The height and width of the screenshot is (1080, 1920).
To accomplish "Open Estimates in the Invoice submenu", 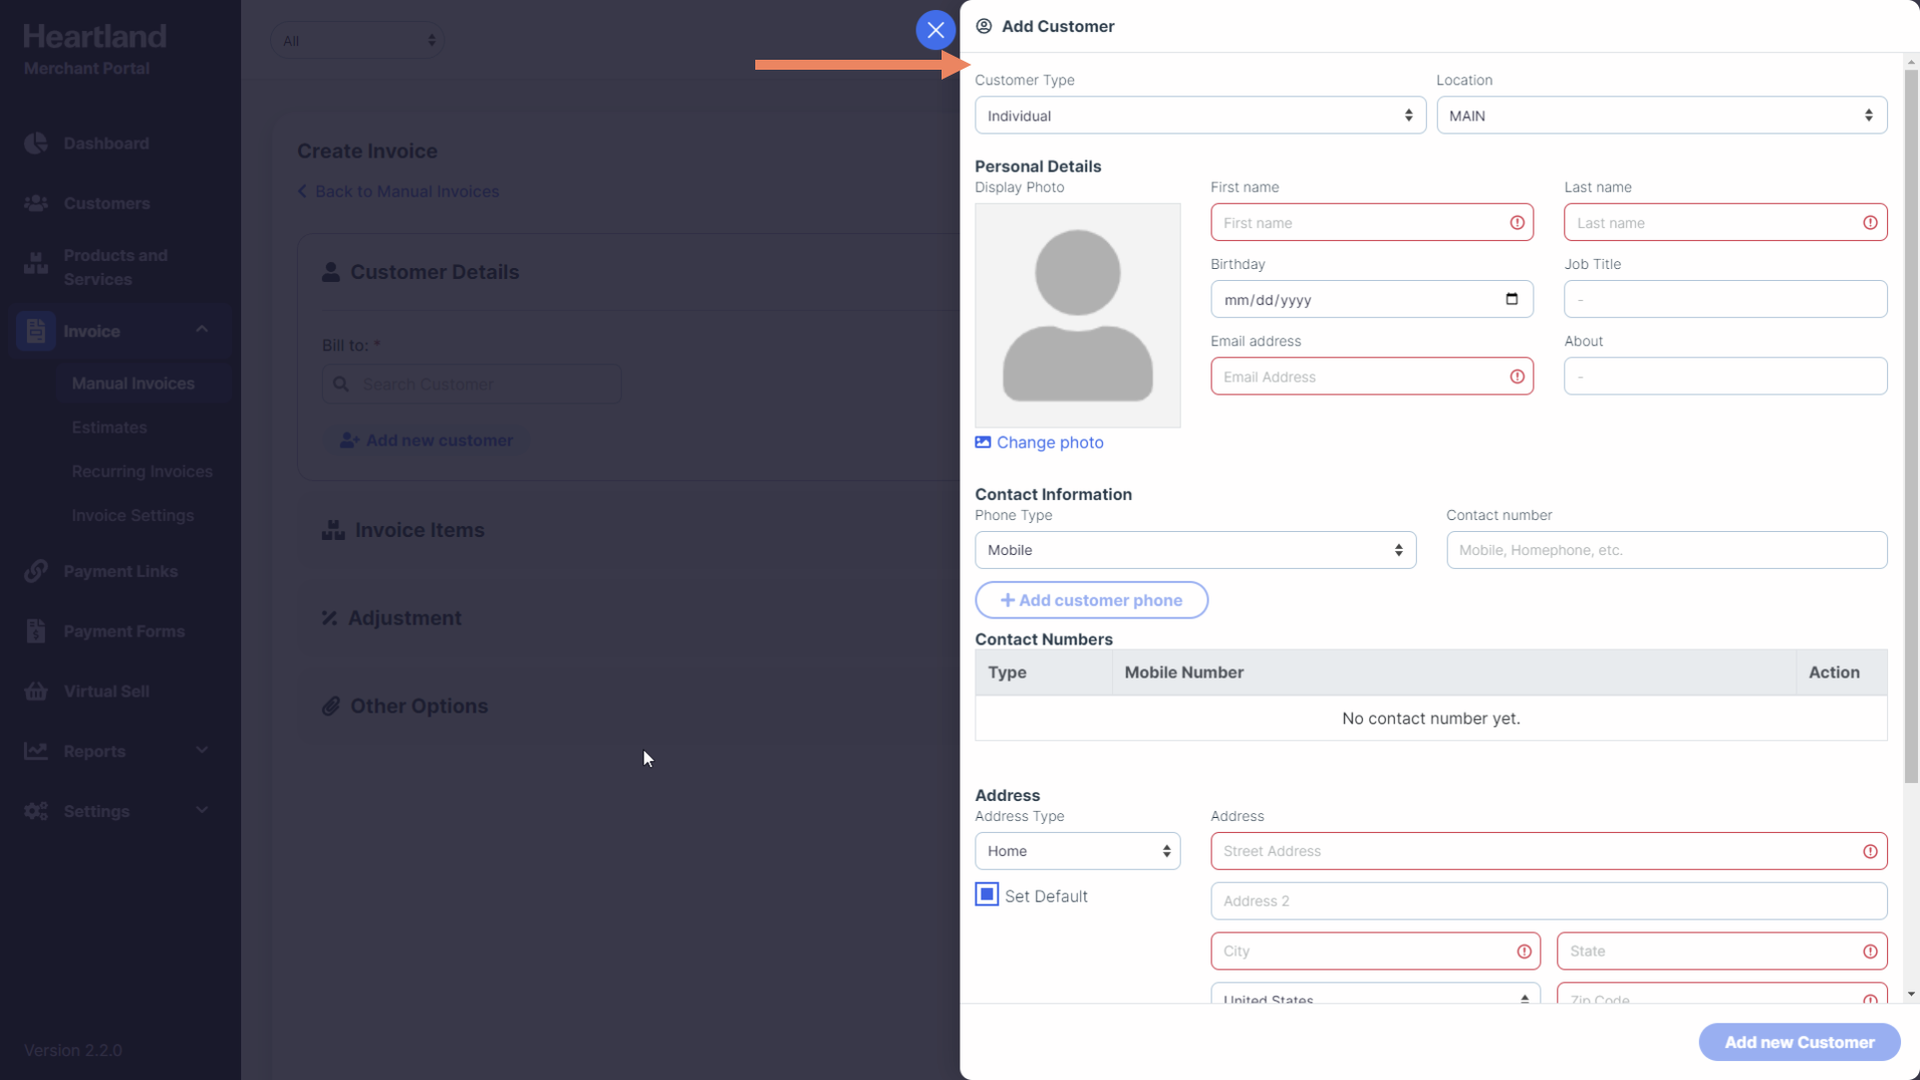I will tap(109, 427).
